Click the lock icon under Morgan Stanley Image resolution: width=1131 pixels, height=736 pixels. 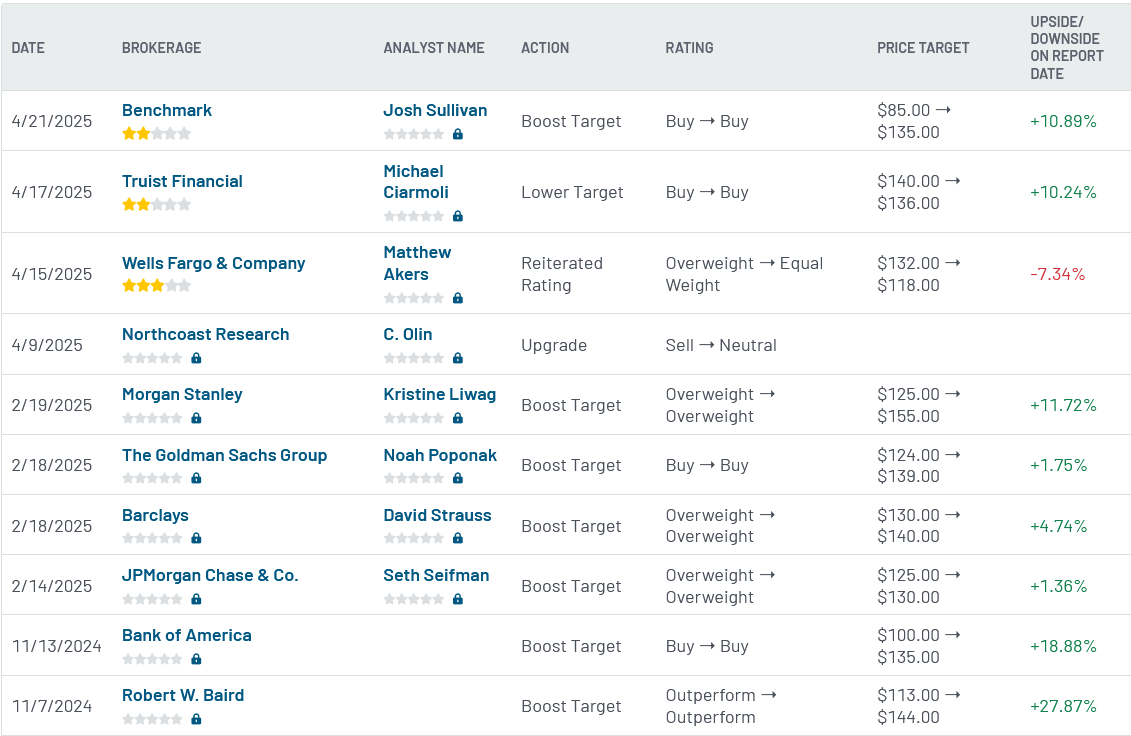tap(196, 418)
